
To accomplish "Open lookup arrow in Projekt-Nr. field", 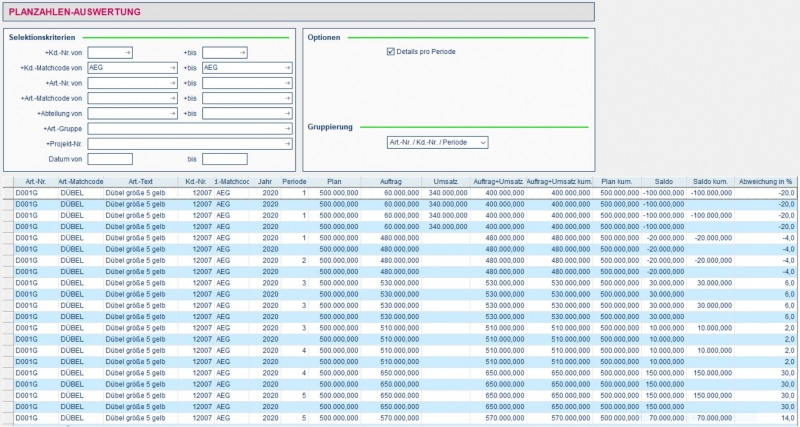I will [287, 144].
